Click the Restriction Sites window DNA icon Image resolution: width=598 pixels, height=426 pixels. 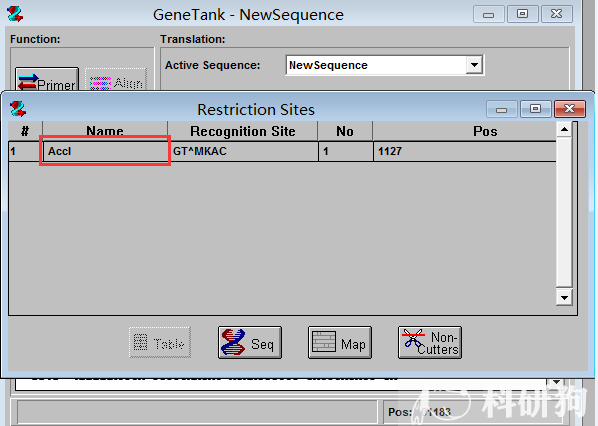click(18, 109)
